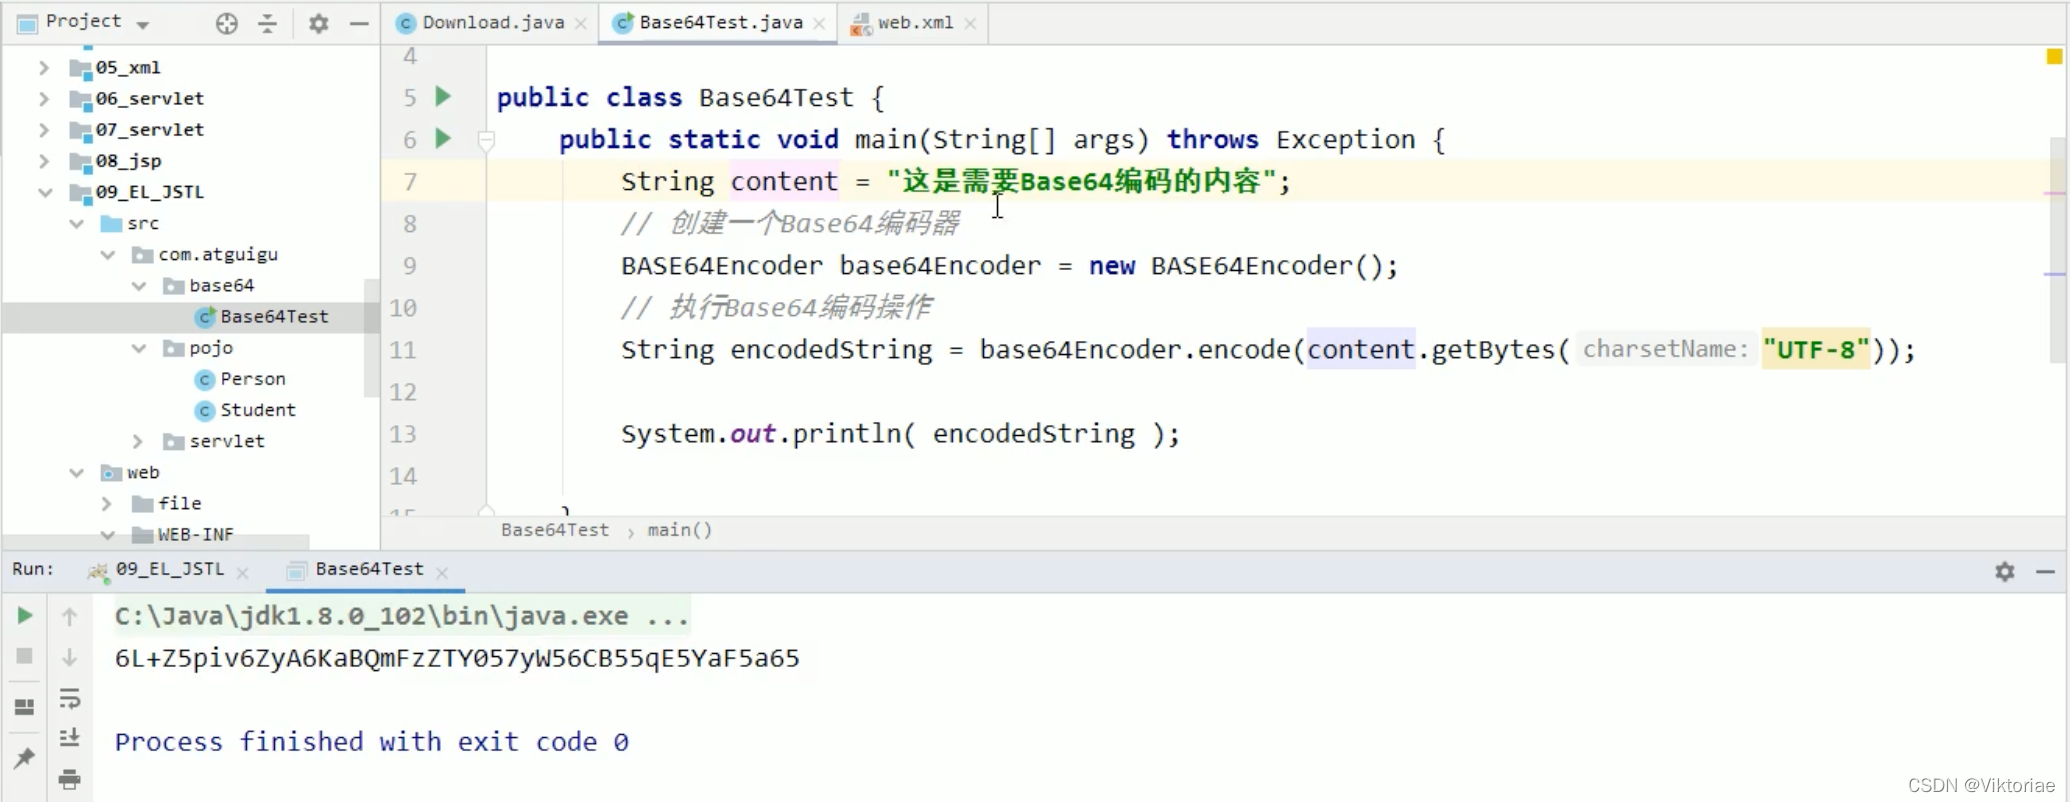This screenshot has height=802, width=2070.
Task: Close the web.xml tab
Action: point(970,23)
